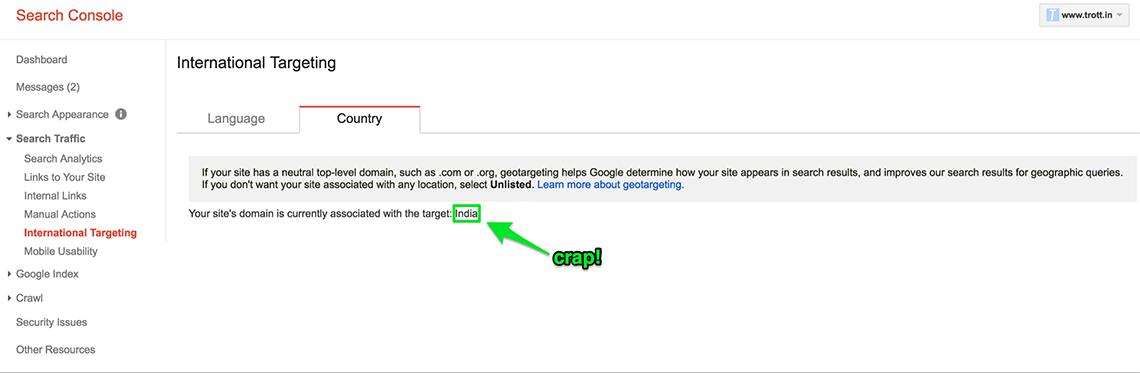Click the Search Appearance label text

63,115
